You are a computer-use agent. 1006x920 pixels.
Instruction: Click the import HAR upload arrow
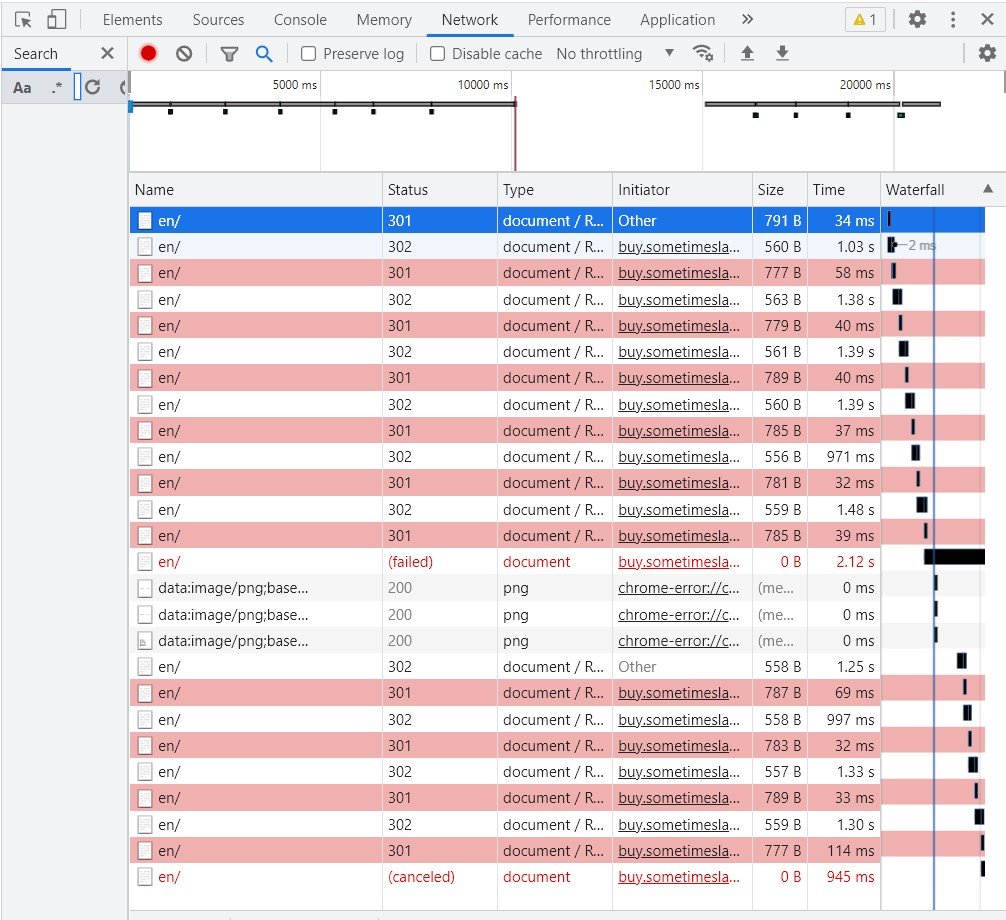[747, 54]
